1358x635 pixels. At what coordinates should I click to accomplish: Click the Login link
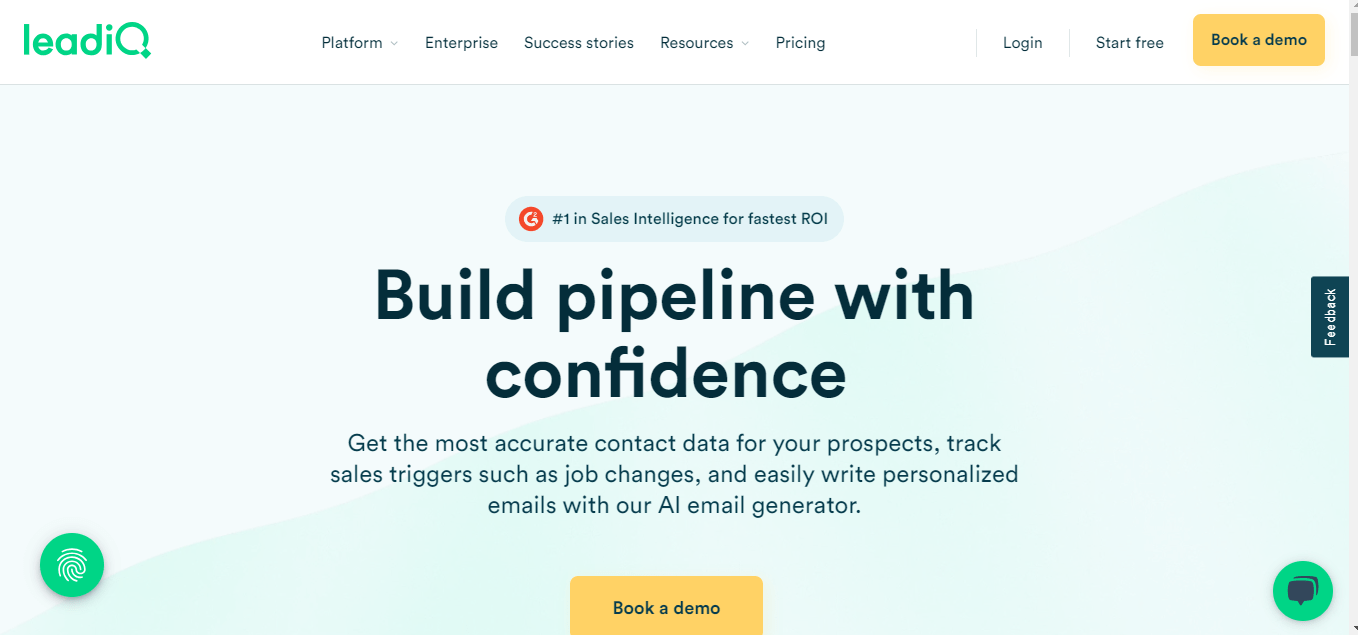(1022, 43)
